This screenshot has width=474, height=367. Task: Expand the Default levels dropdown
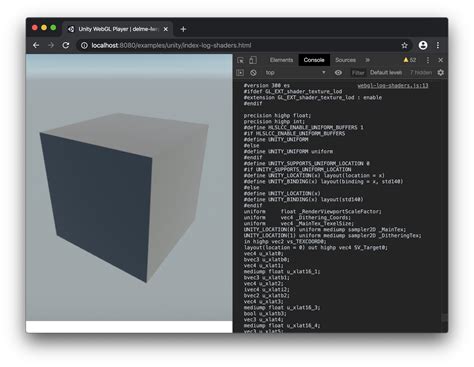[x=386, y=73]
